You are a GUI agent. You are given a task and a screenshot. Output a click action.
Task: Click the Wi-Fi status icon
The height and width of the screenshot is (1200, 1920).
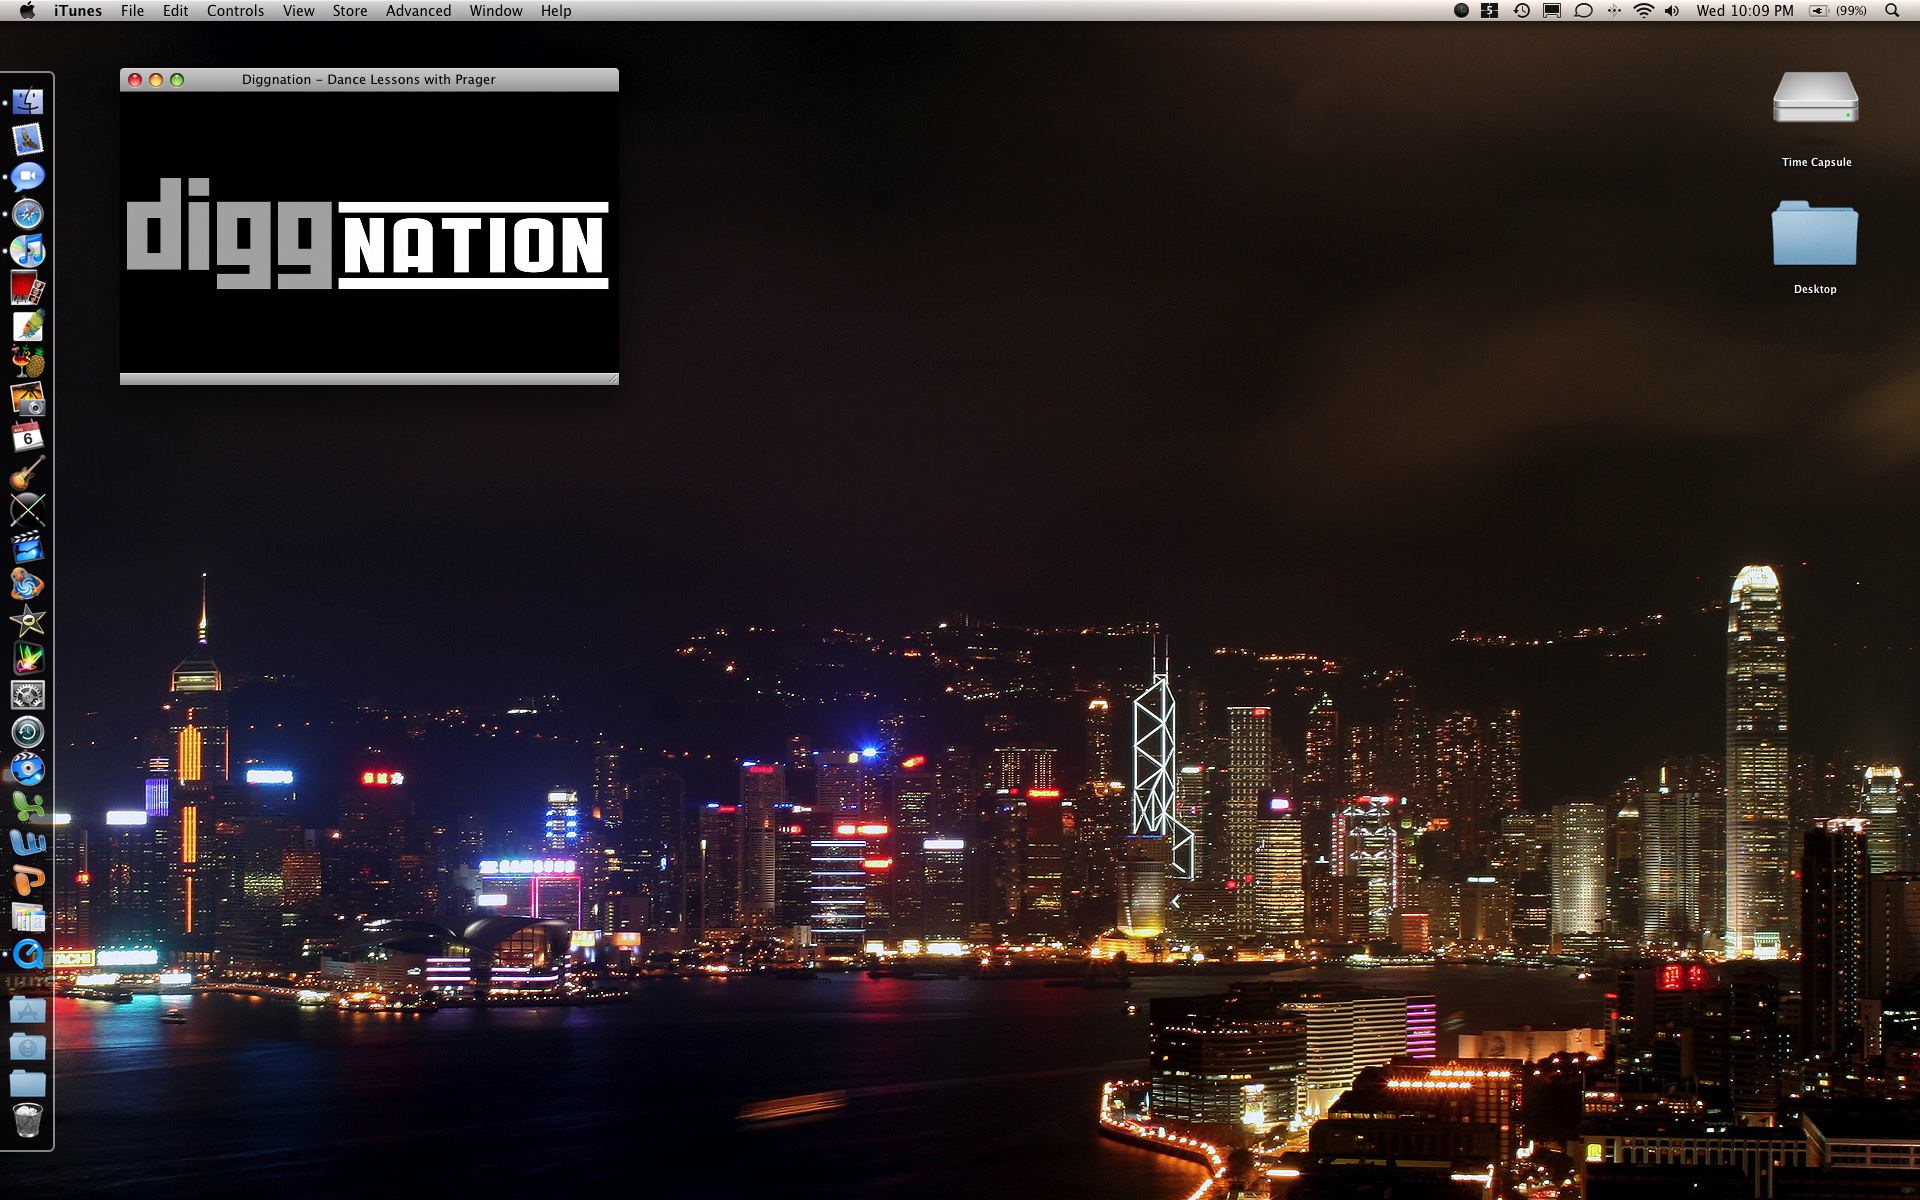pos(1643,11)
